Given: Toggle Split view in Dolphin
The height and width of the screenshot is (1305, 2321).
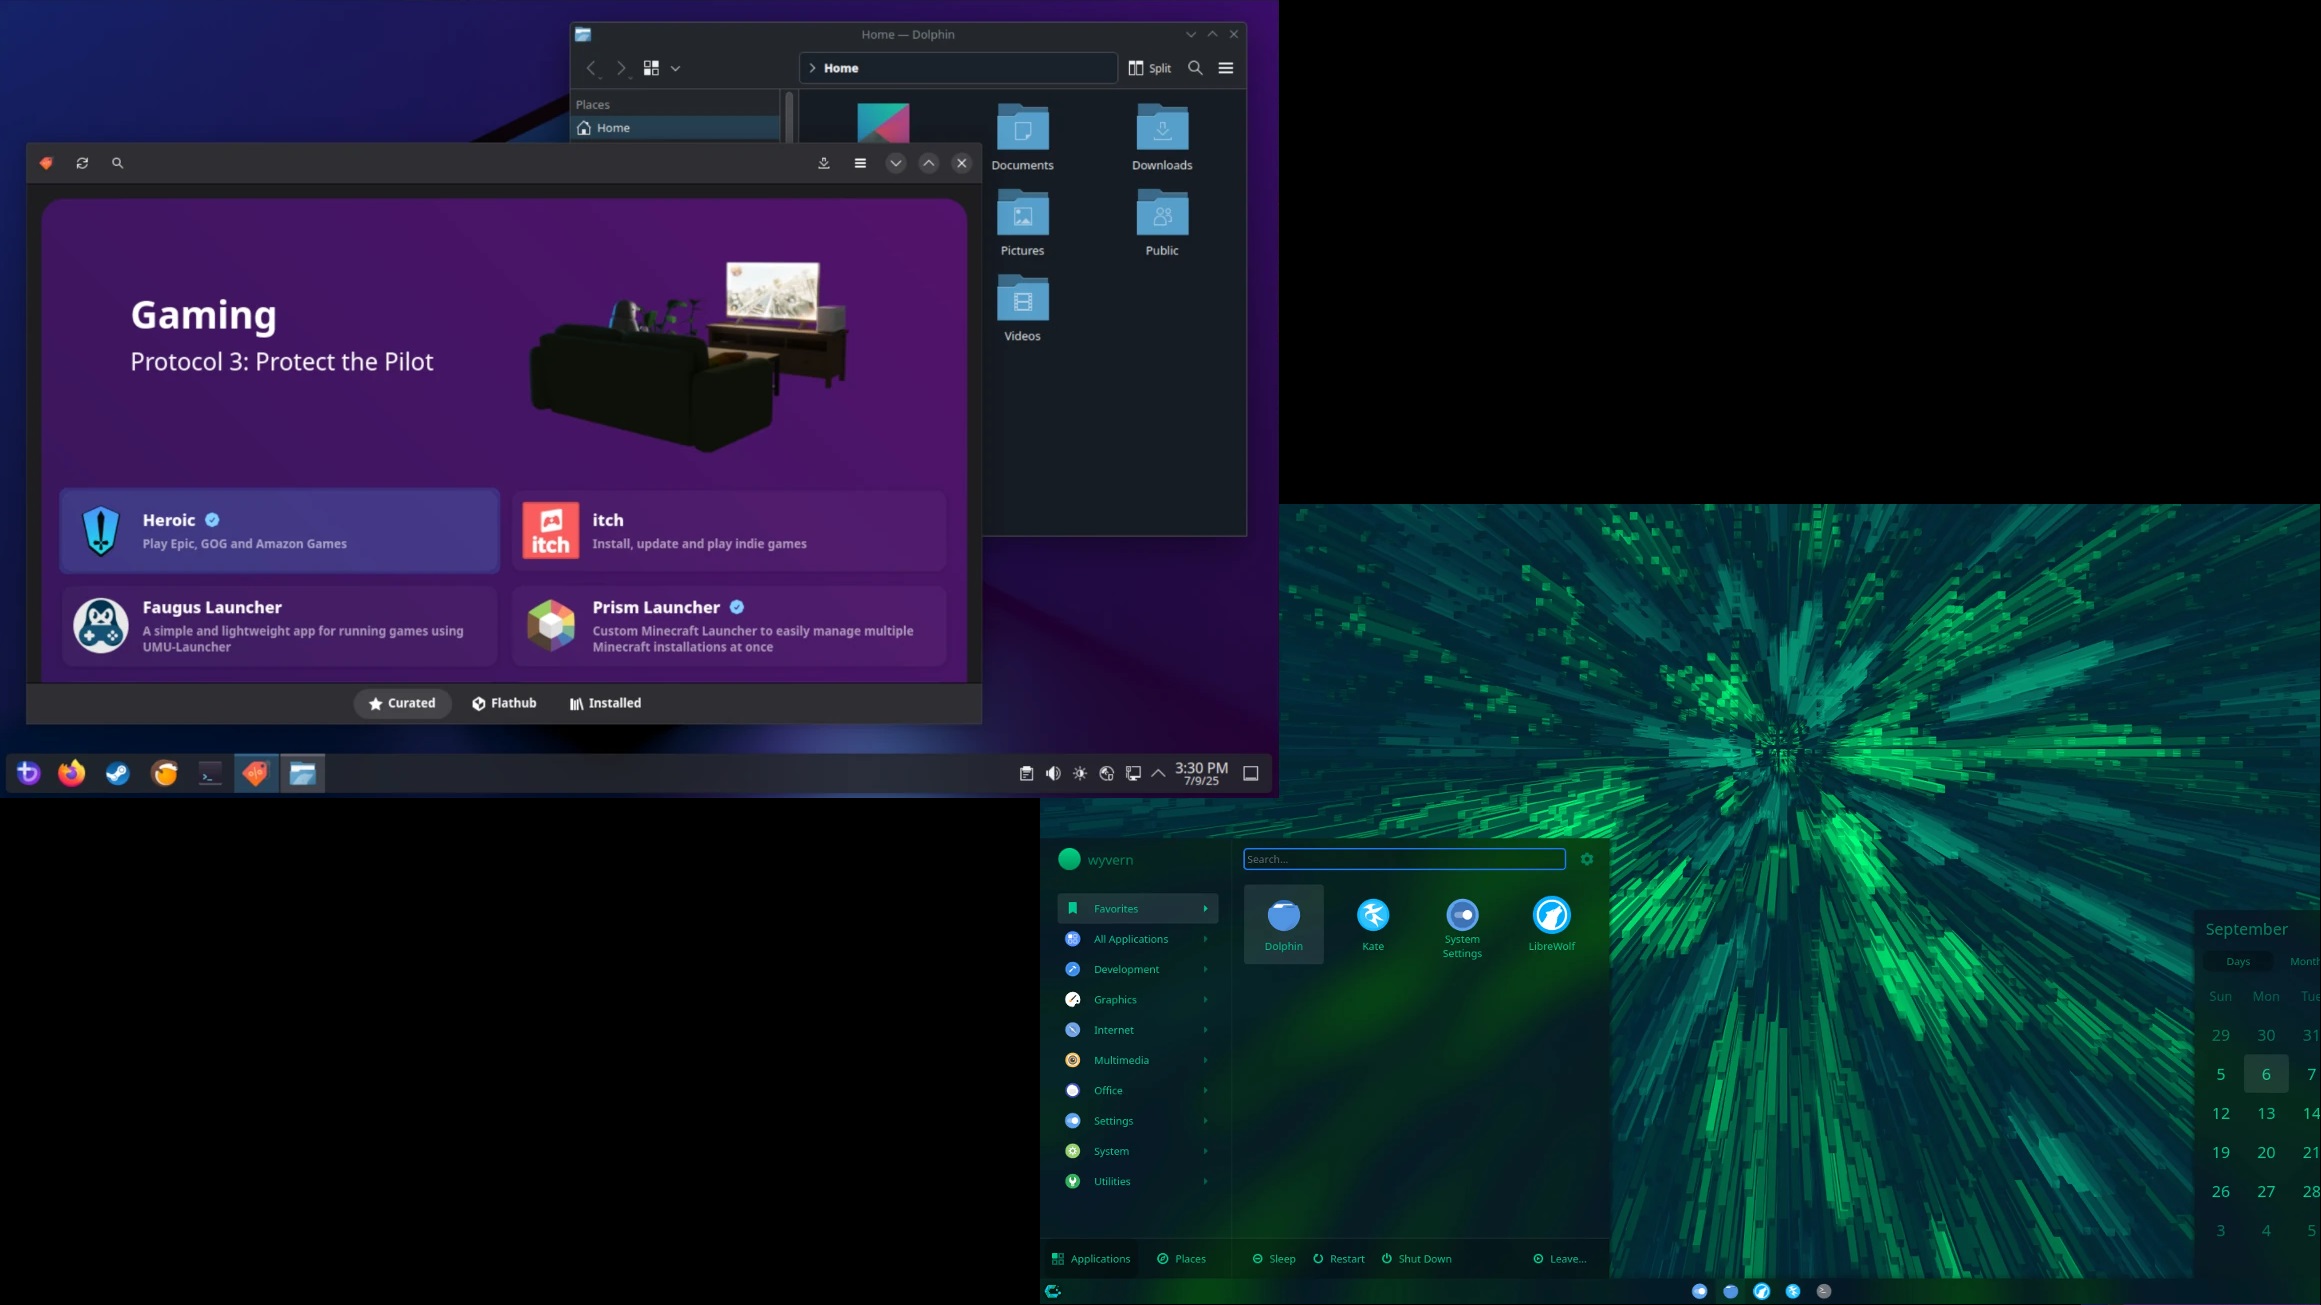Looking at the screenshot, I should [x=1150, y=68].
